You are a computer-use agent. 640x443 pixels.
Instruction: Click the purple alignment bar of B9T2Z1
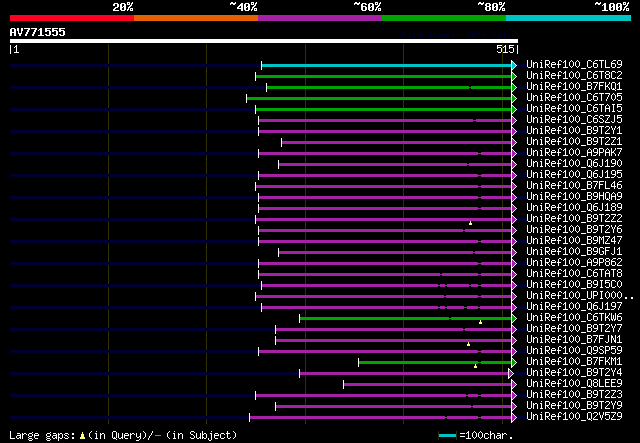coord(397,142)
